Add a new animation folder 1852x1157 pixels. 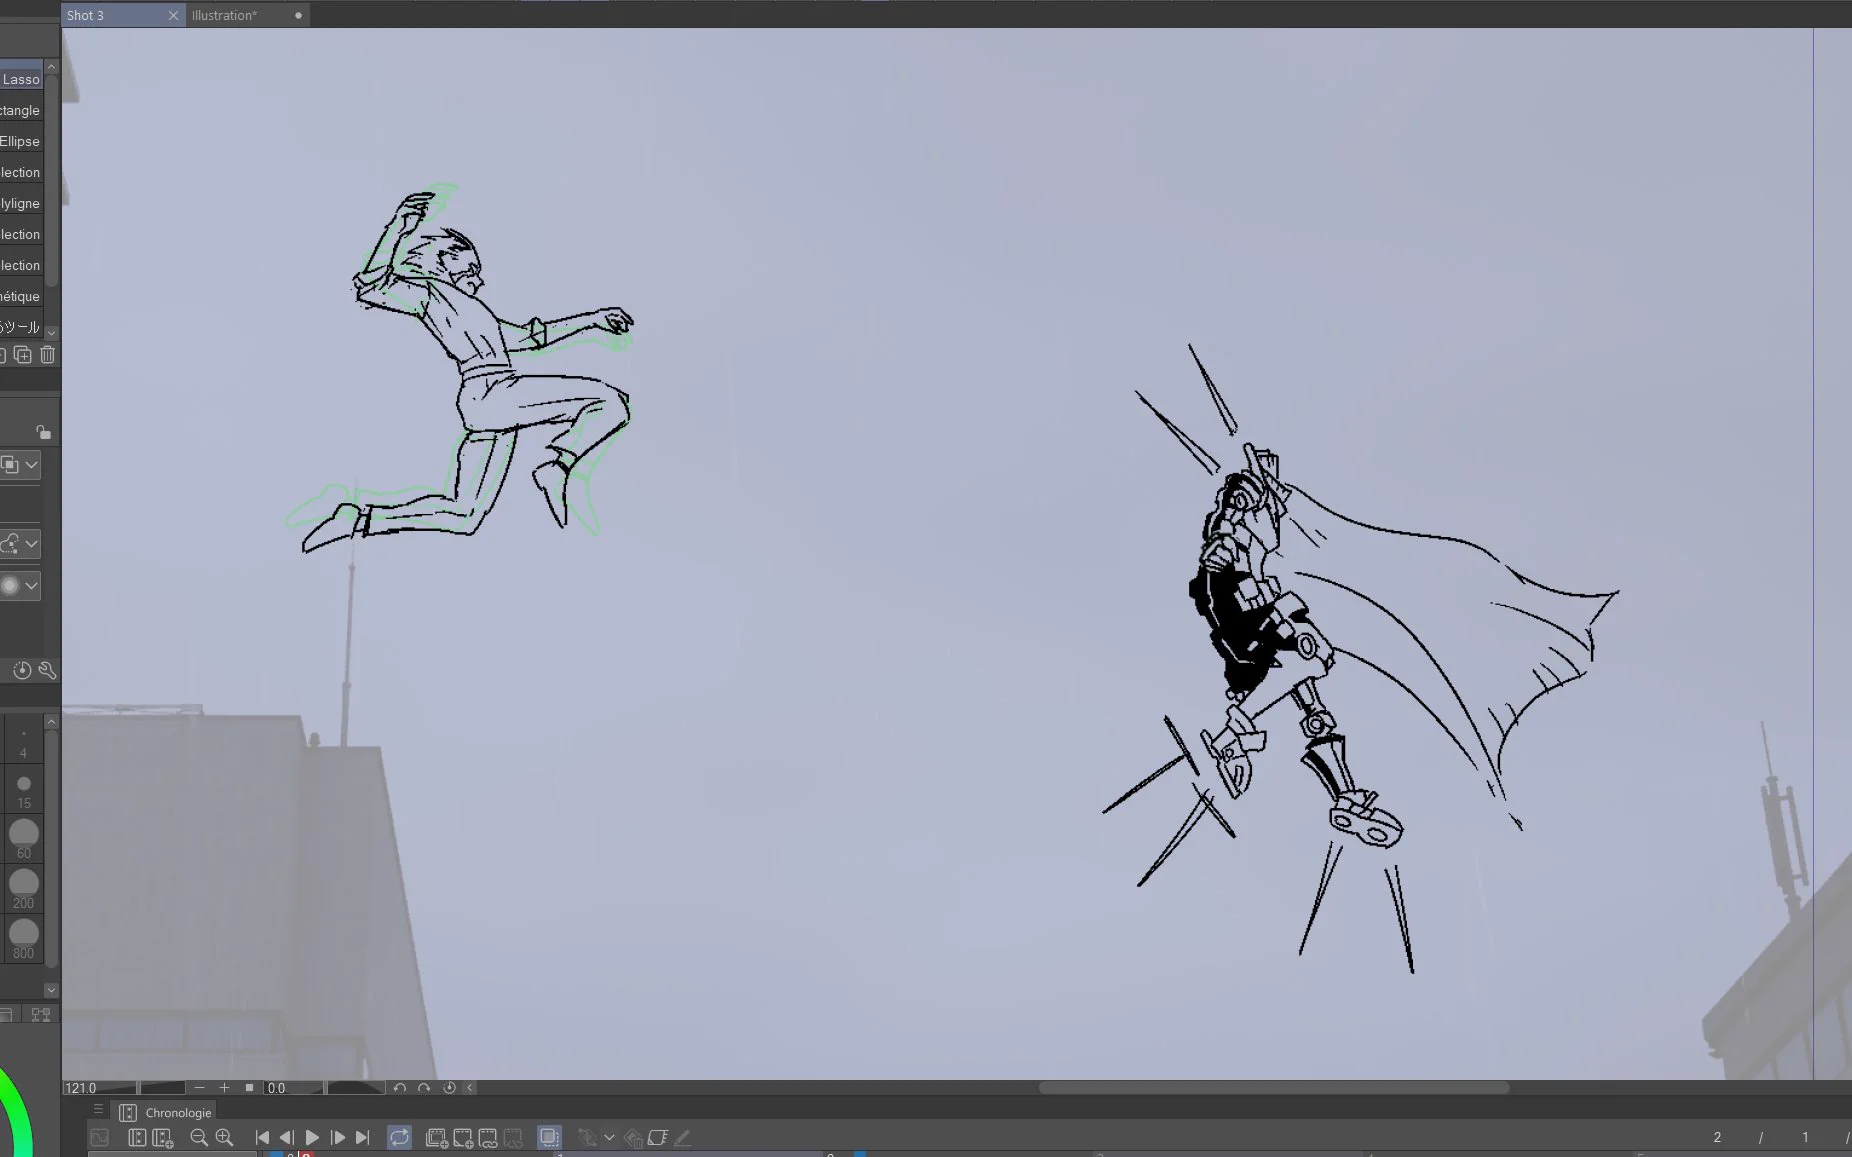437,1137
